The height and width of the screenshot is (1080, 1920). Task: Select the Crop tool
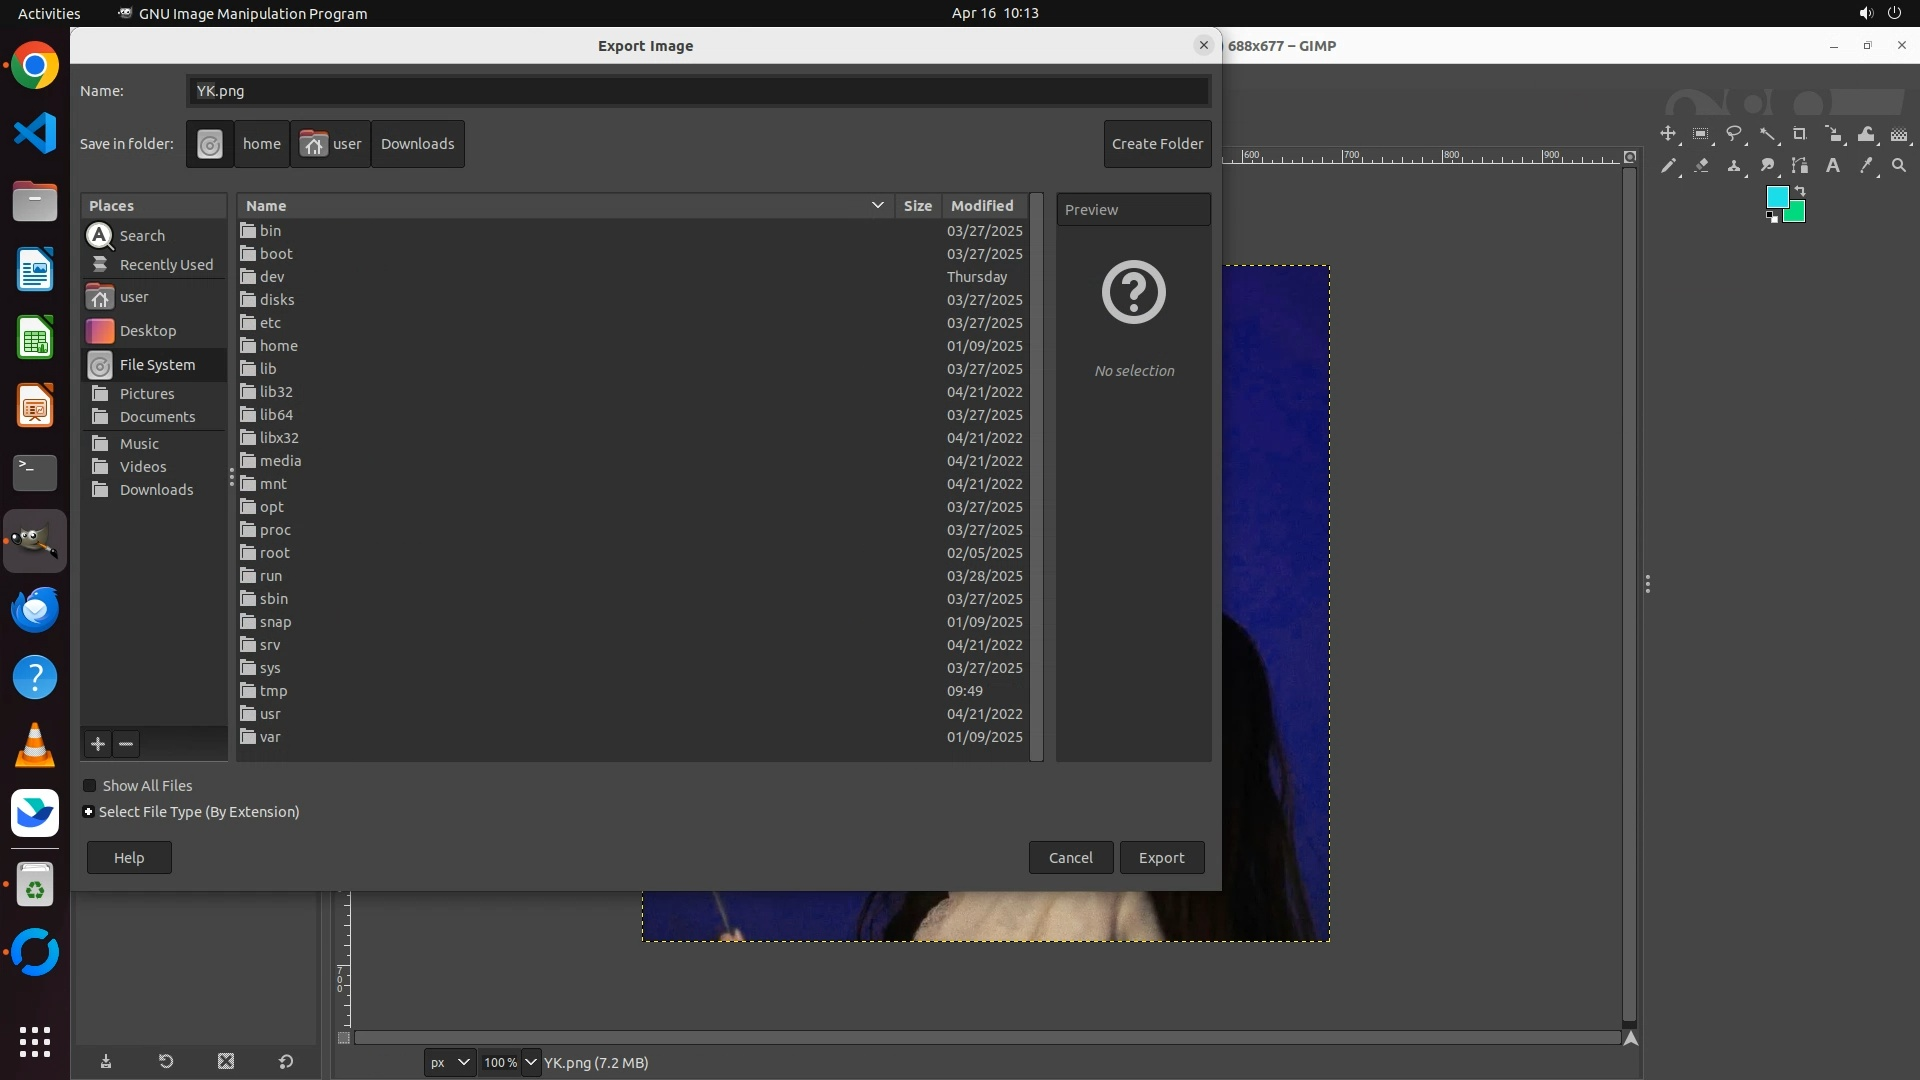point(1800,134)
